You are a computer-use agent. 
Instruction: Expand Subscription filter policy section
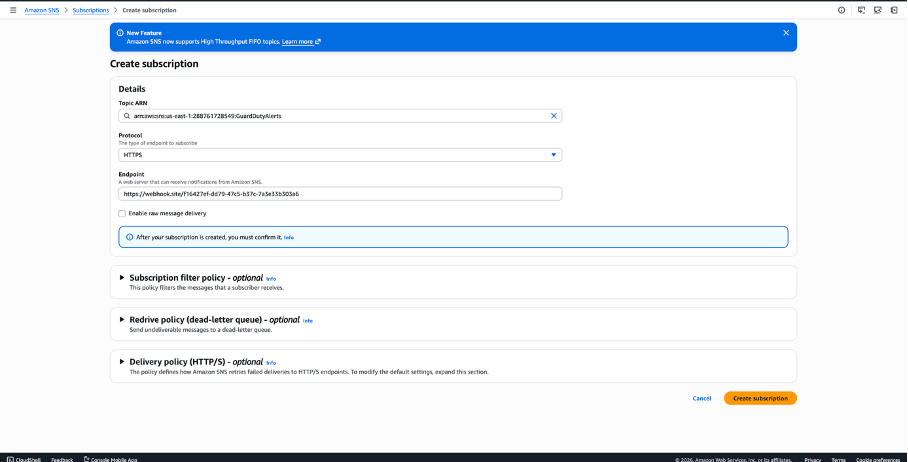(122, 278)
